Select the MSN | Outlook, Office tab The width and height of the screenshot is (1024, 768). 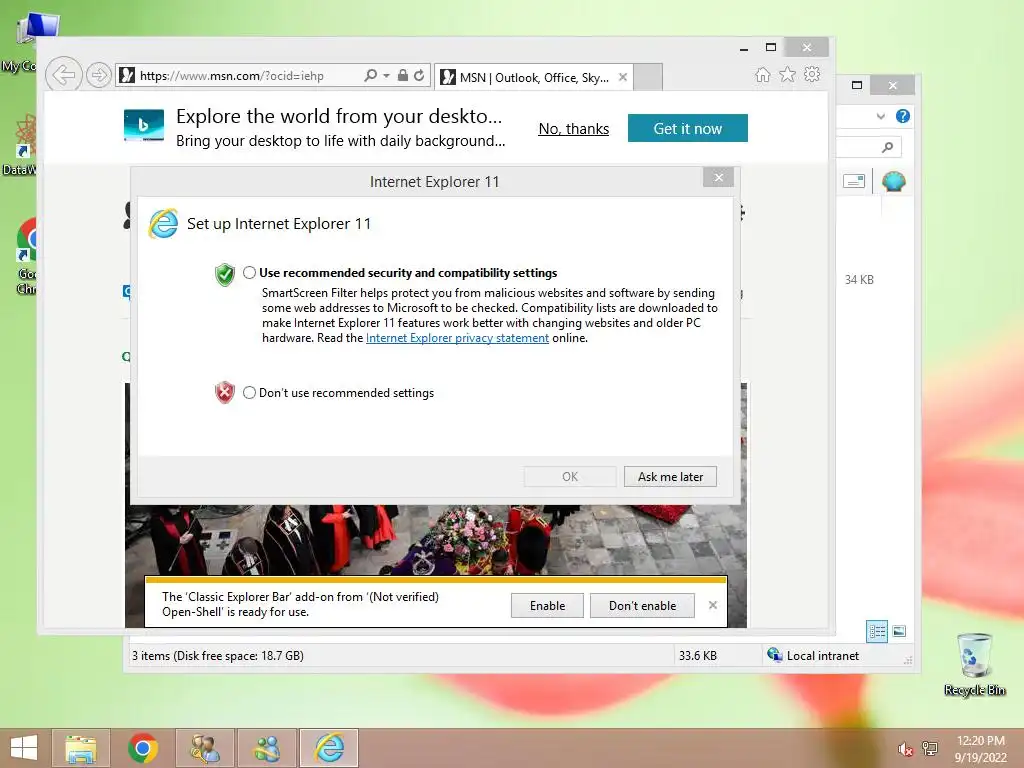click(532, 77)
